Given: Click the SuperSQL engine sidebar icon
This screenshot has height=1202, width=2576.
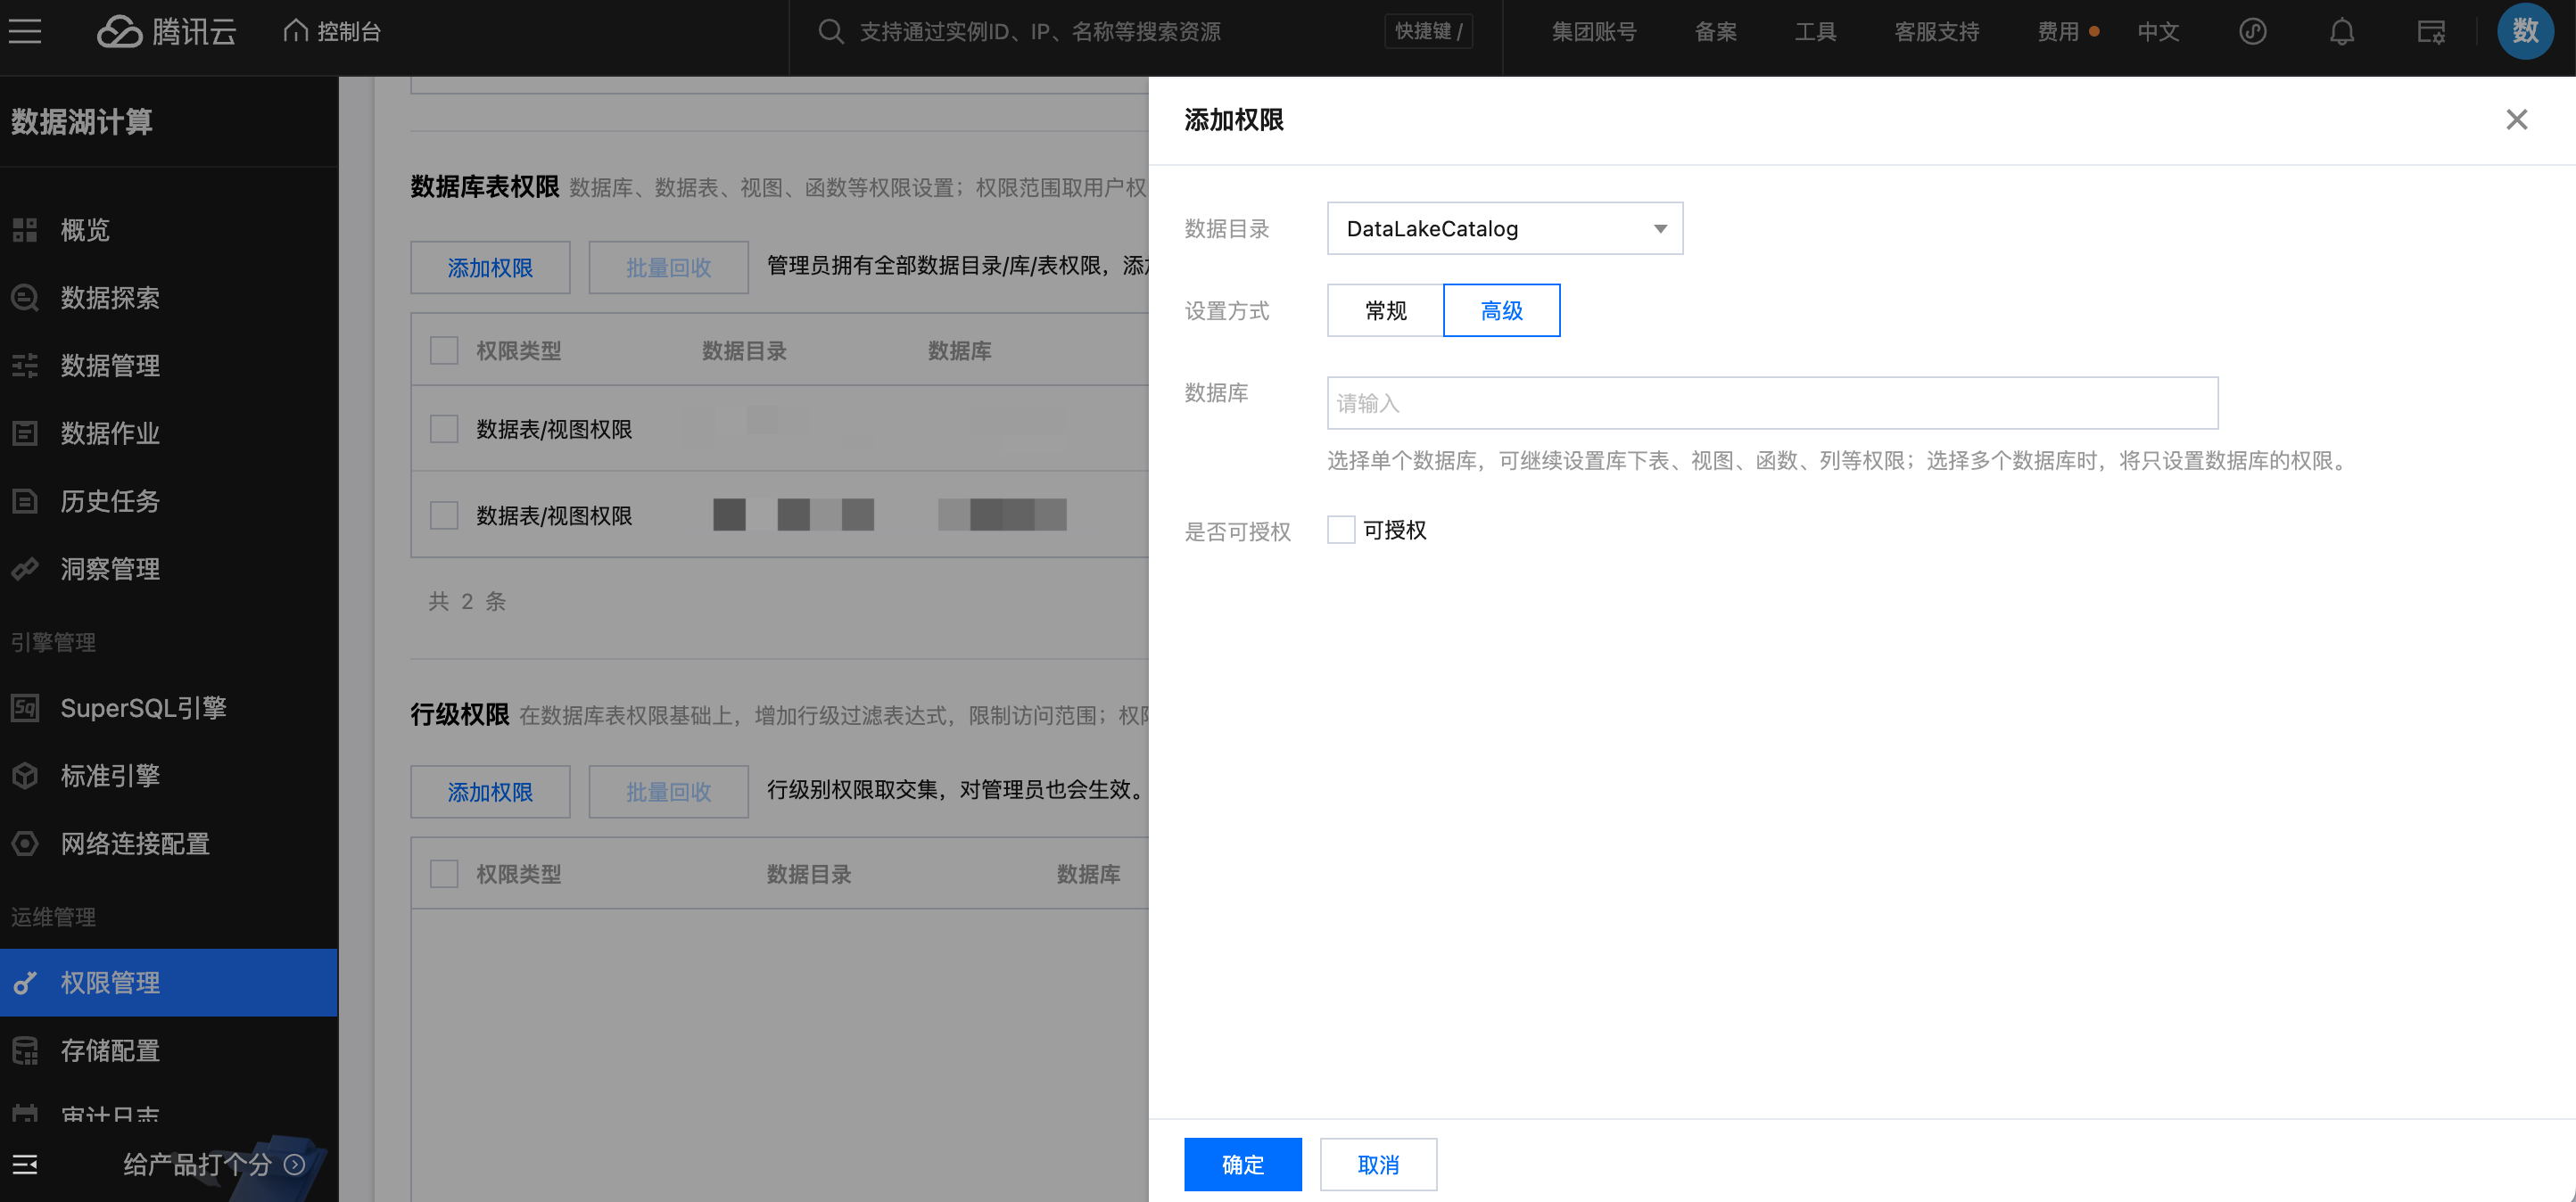Looking at the screenshot, I should (x=25, y=708).
